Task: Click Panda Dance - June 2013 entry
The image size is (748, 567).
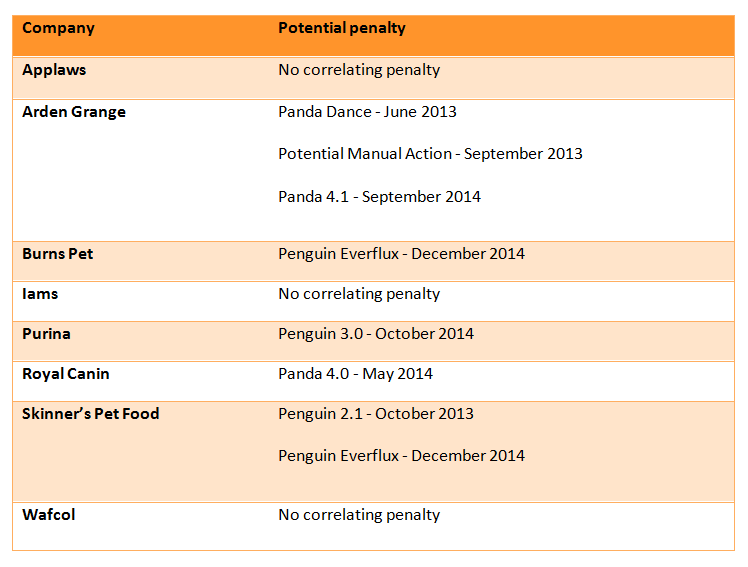Action: 367,112
